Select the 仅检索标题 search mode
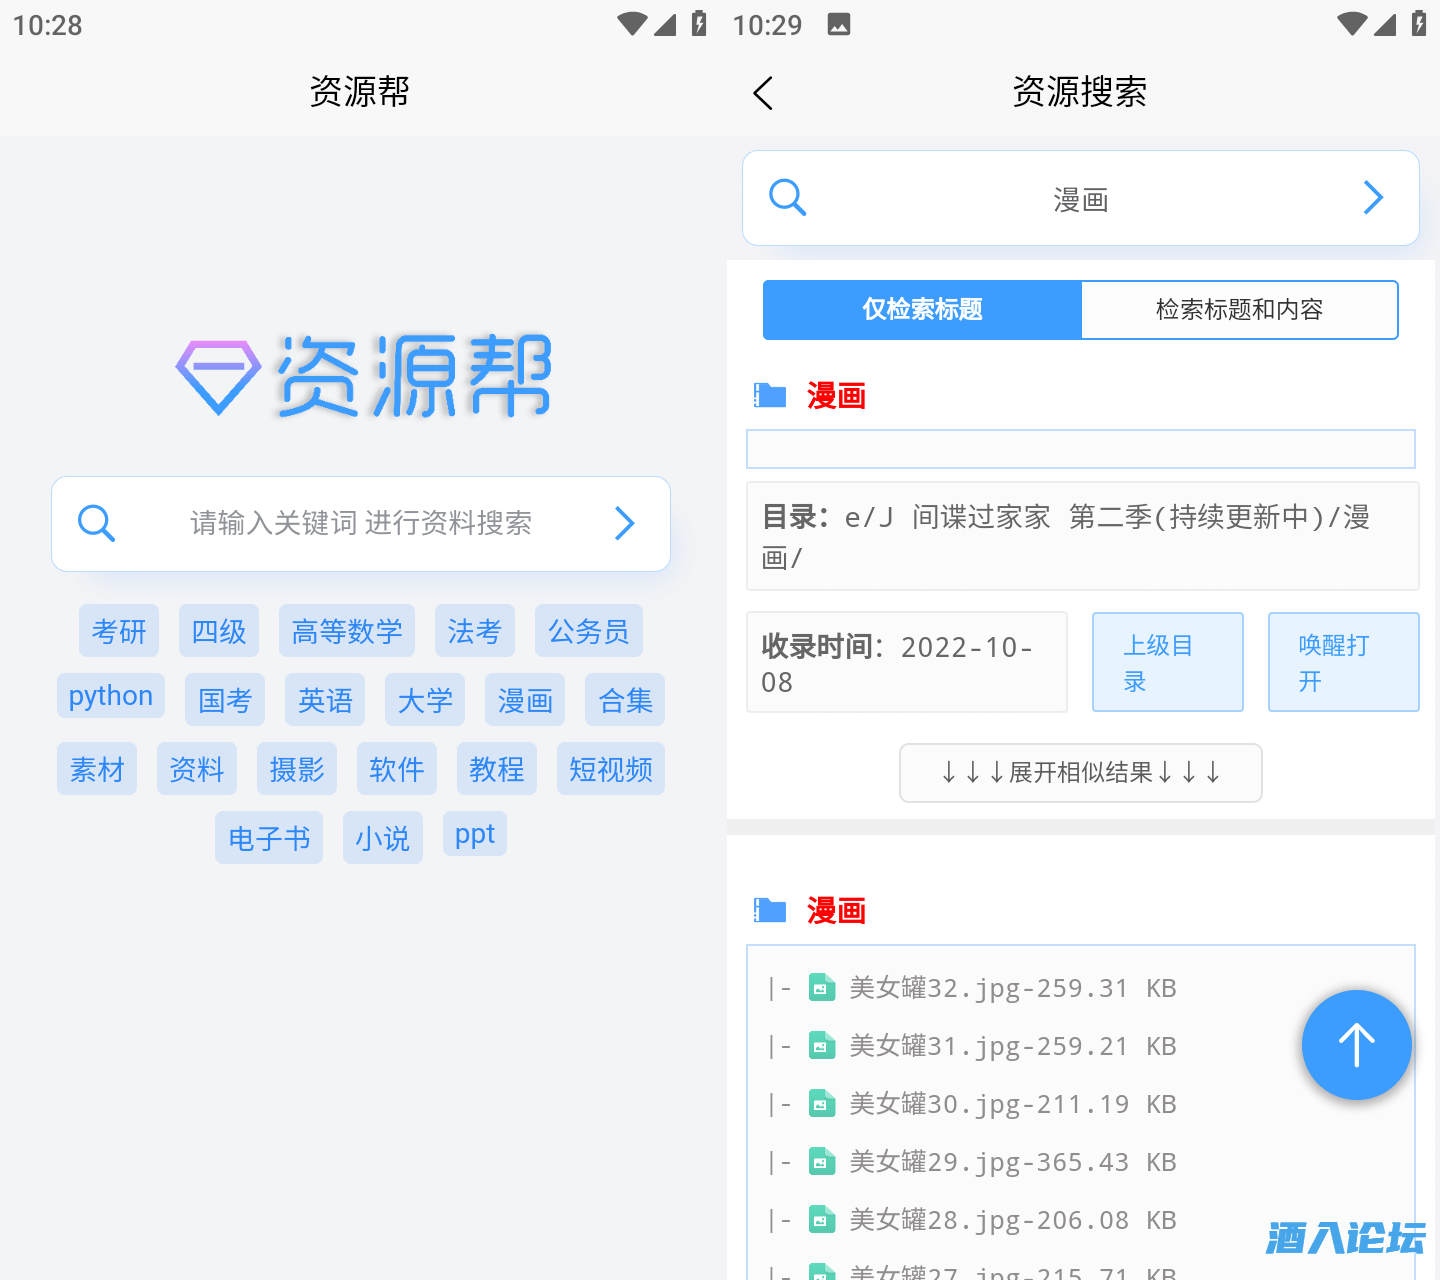Viewport: 1440px width, 1280px height. [x=922, y=310]
